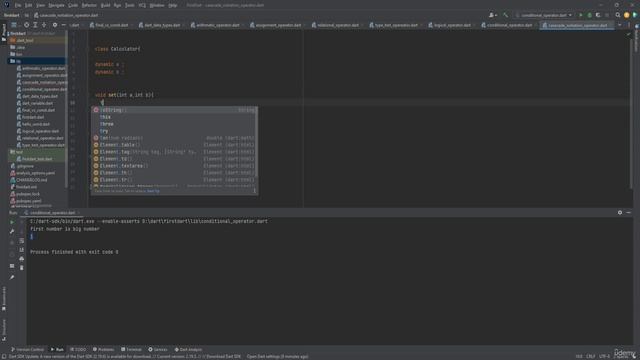Screen dimensions: 640x360
Task: Show the hidden editor tabs dropdown
Action: coord(620,25)
